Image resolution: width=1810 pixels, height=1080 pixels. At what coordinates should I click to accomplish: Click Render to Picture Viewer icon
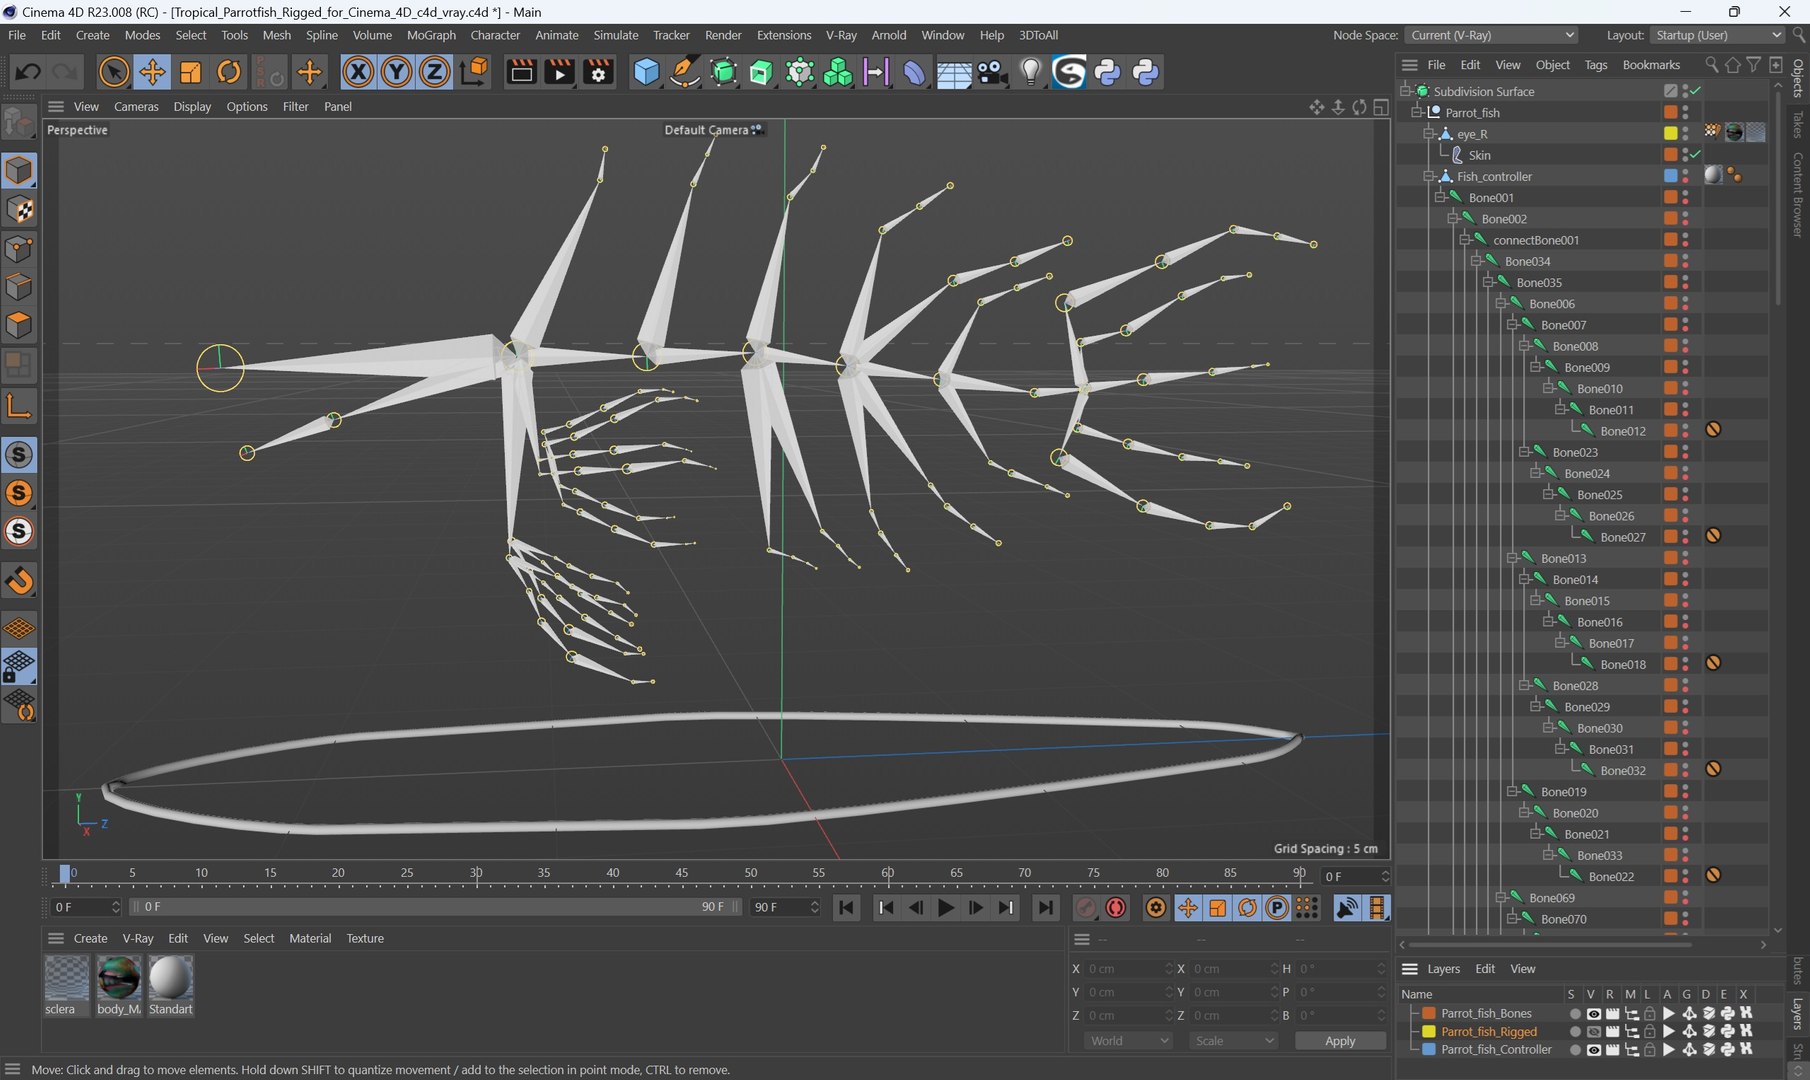(x=560, y=72)
